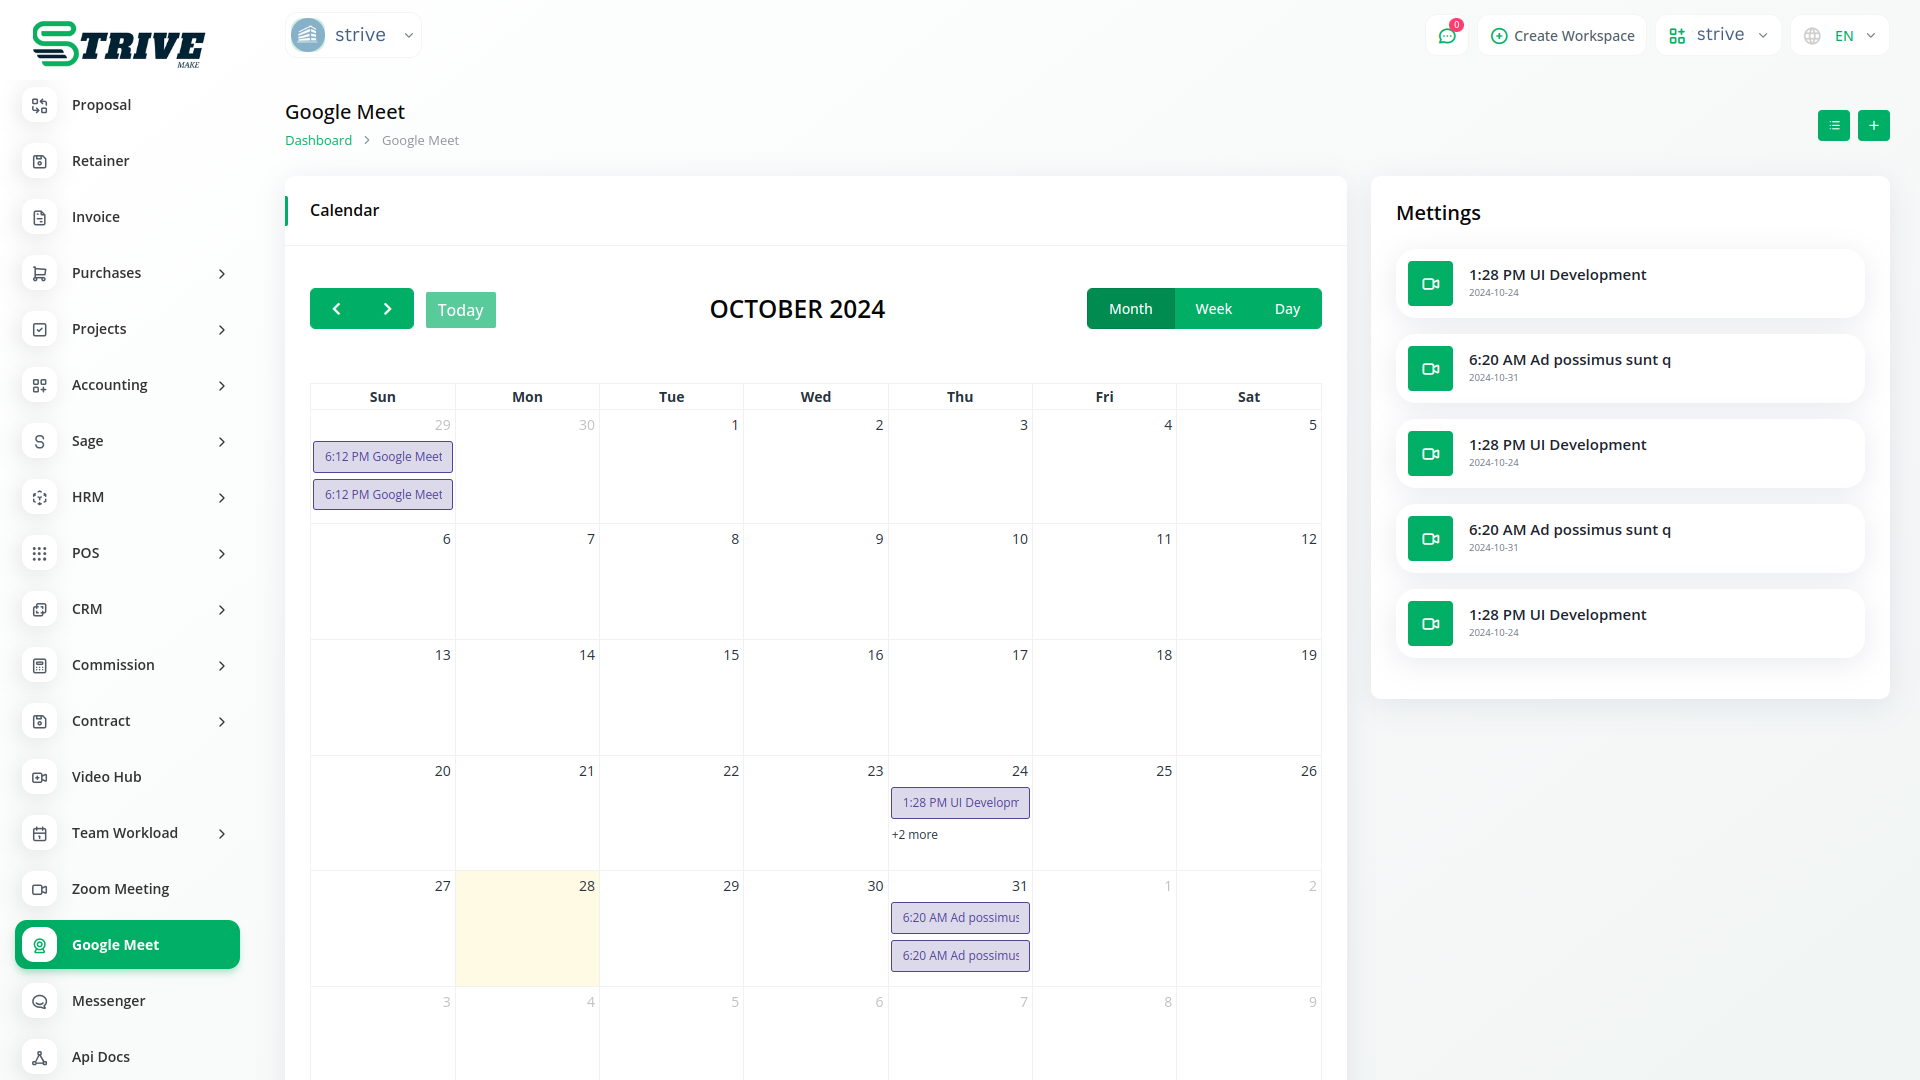Viewport: 1920px width, 1080px height.
Task: Open Zoom Meeting in the sidebar
Action: click(120, 889)
